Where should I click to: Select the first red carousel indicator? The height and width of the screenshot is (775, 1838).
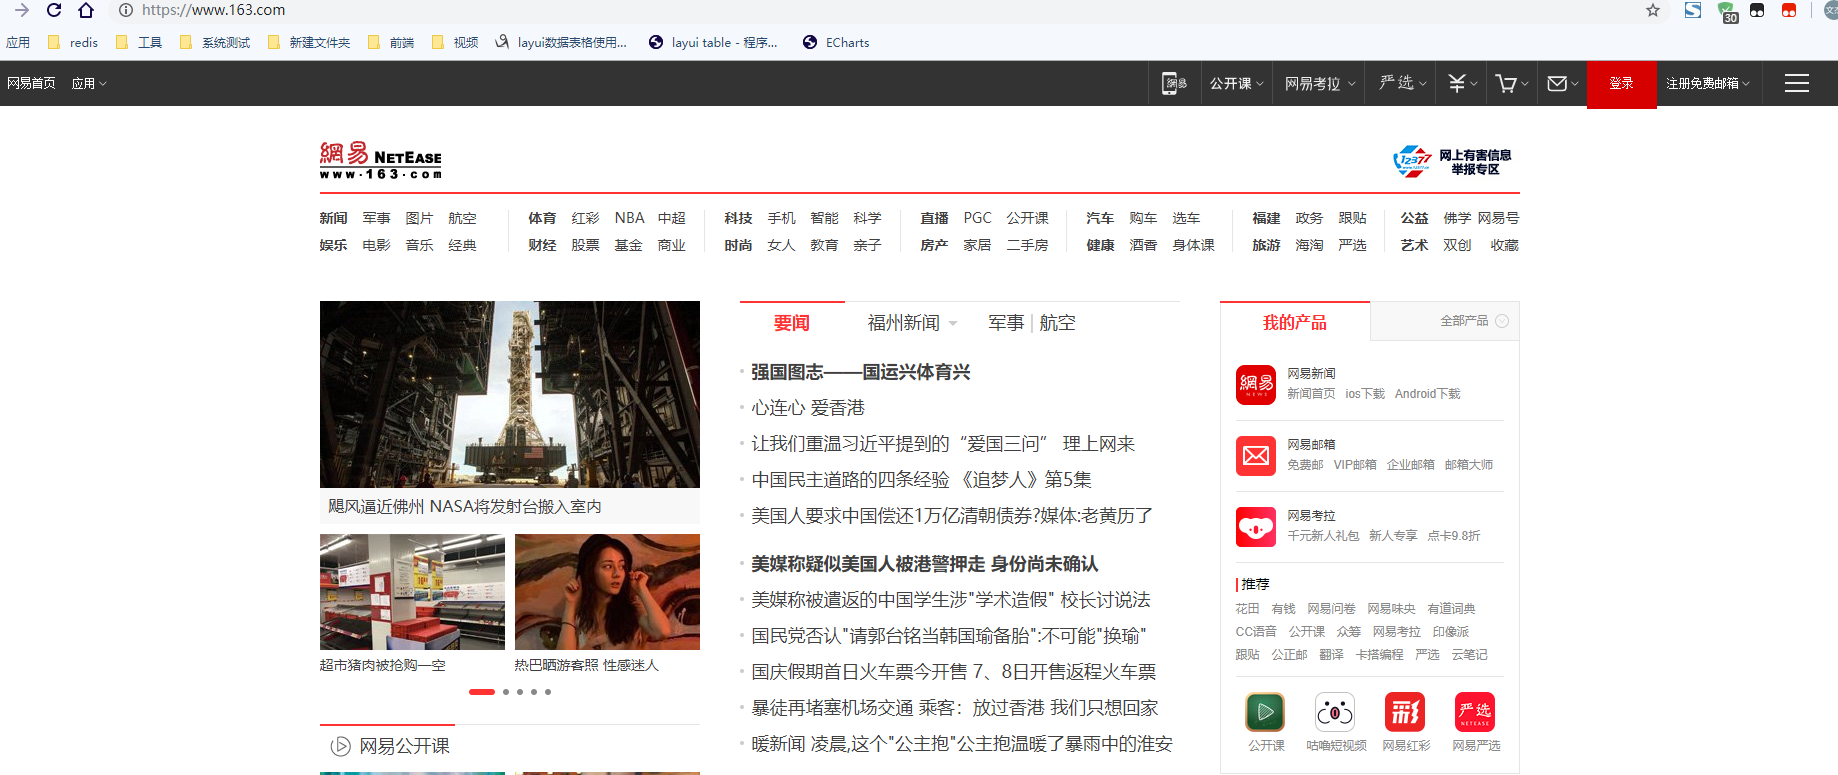point(482,692)
